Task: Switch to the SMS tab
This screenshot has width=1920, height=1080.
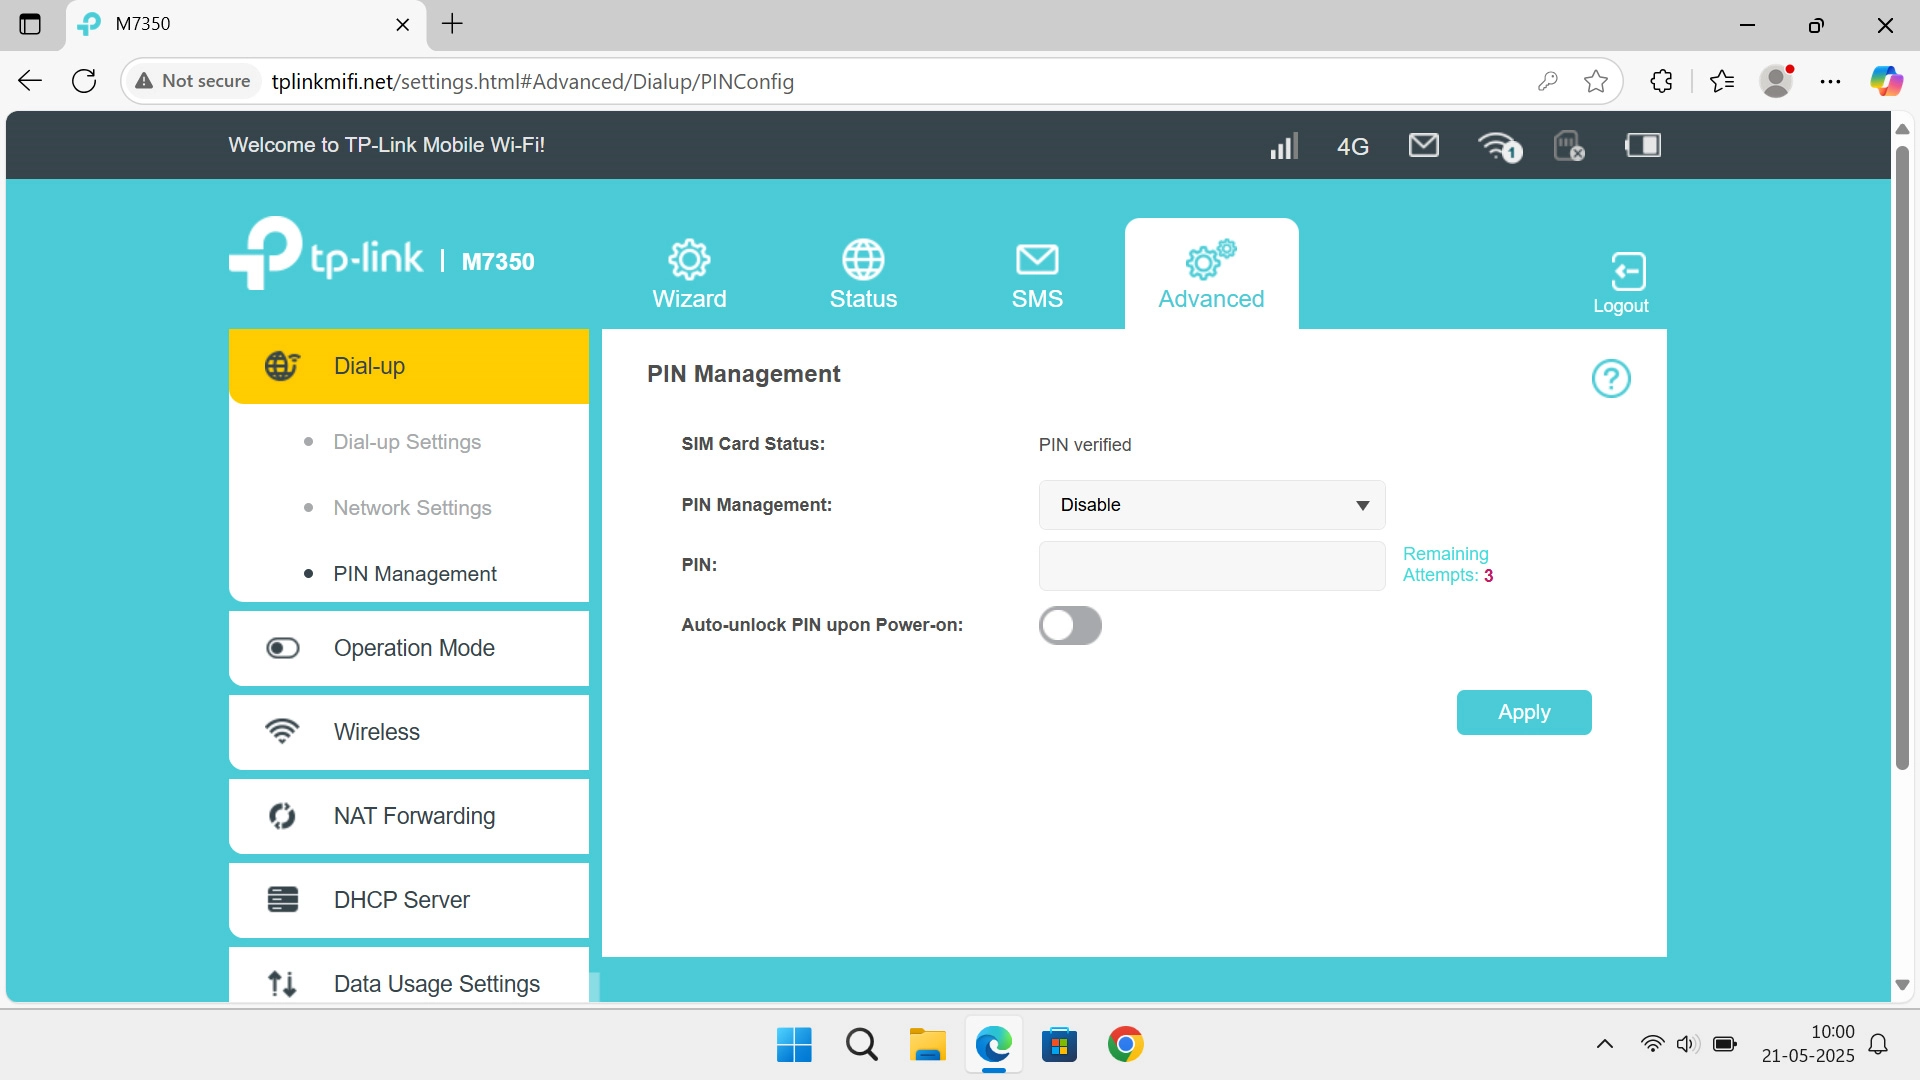Action: (1037, 274)
